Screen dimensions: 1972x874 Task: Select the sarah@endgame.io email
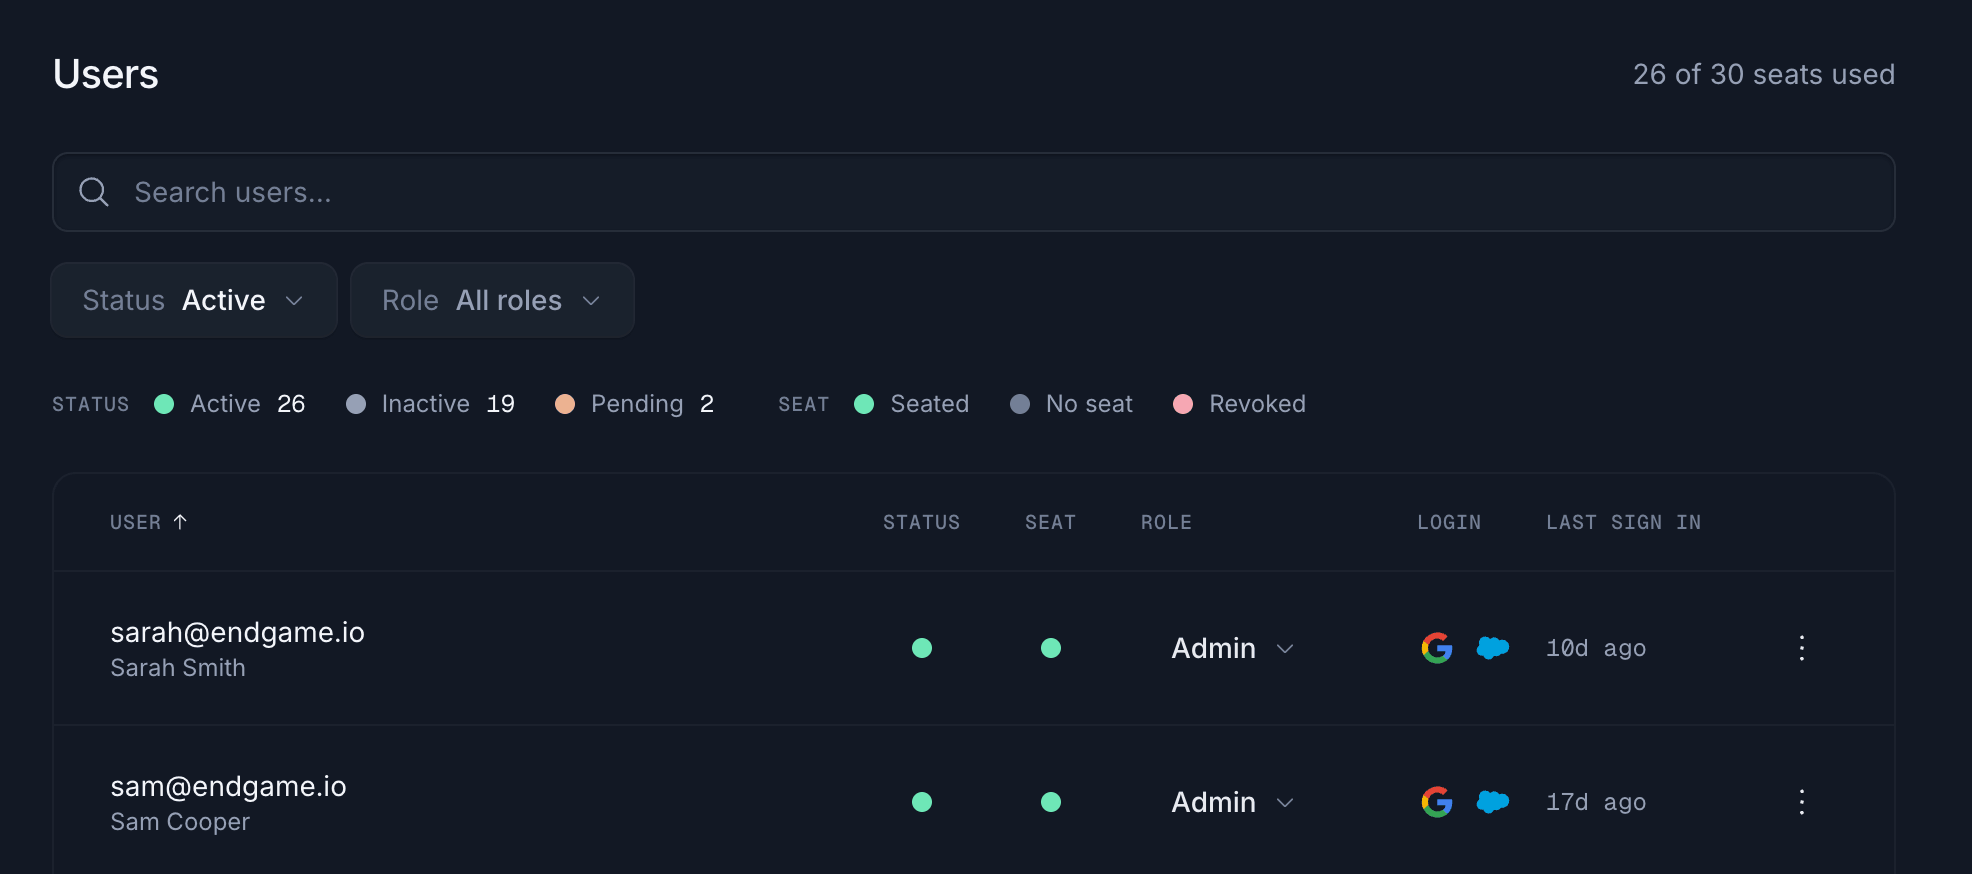tap(237, 633)
